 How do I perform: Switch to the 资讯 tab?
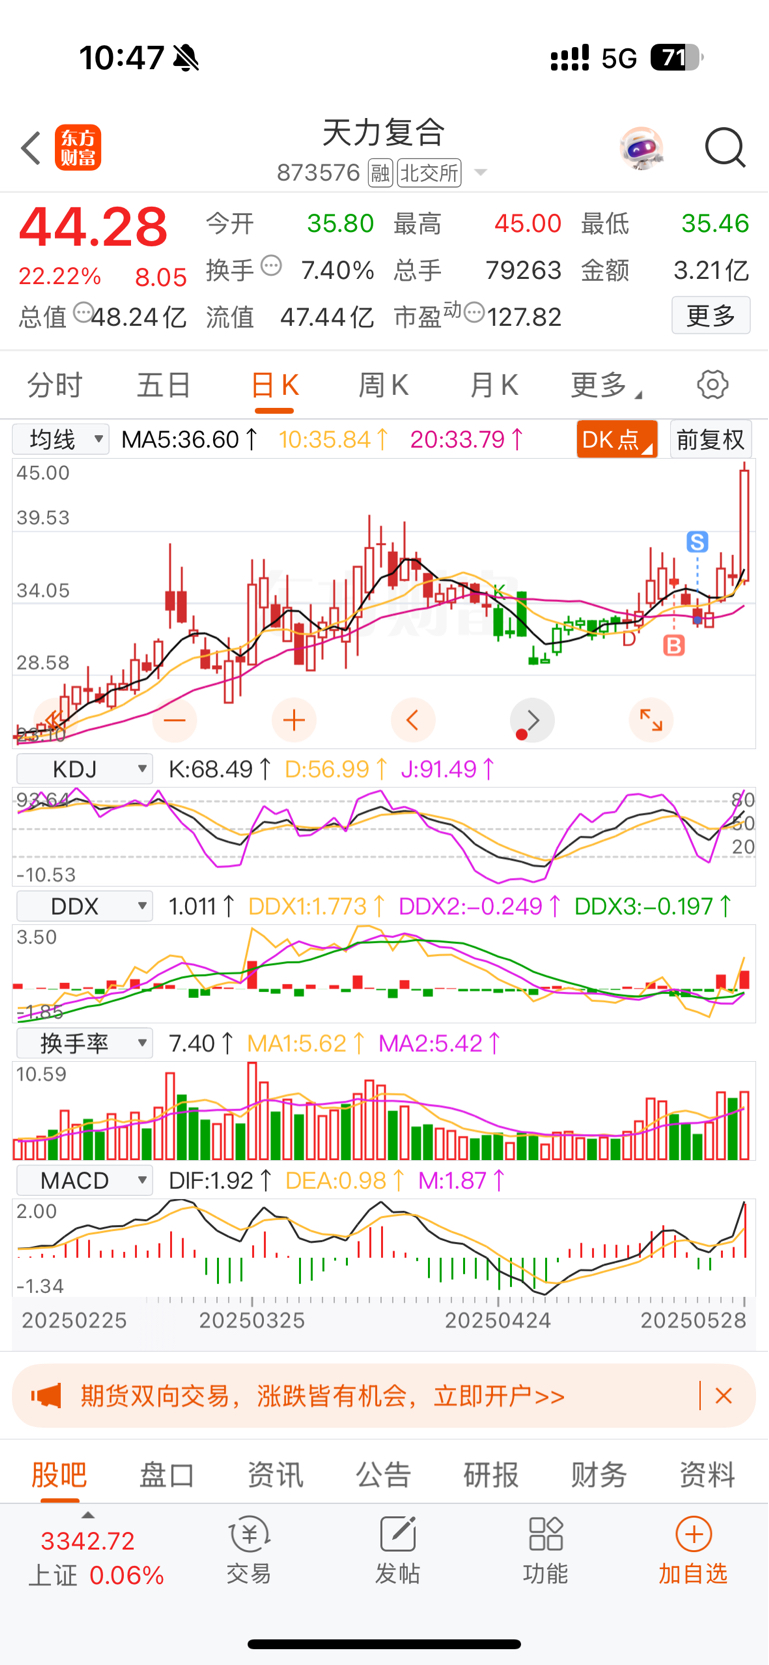pyautogui.click(x=275, y=1474)
